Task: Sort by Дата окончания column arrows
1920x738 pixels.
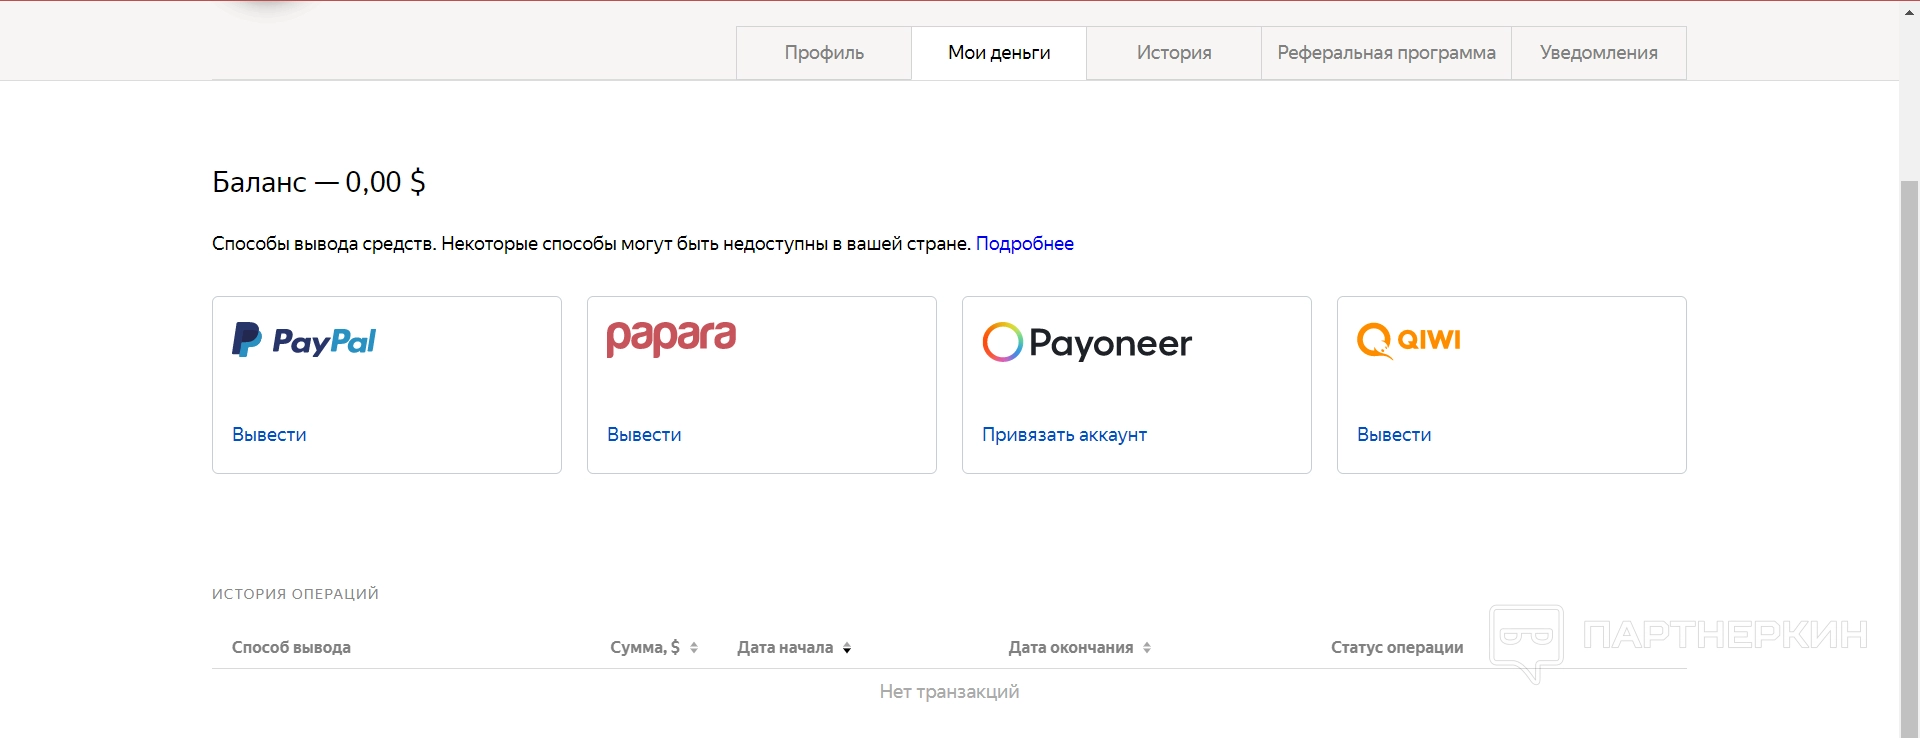Action: click(x=1147, y=648)
